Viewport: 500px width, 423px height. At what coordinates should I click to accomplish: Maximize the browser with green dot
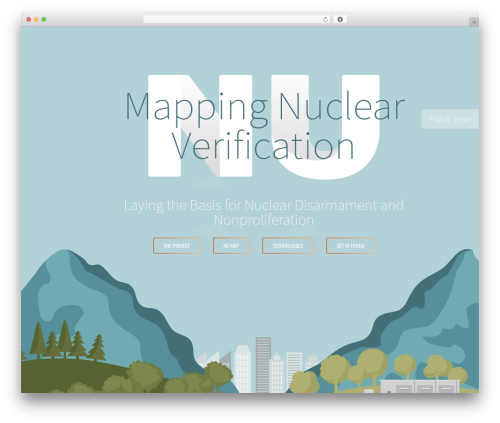[44, 19]
